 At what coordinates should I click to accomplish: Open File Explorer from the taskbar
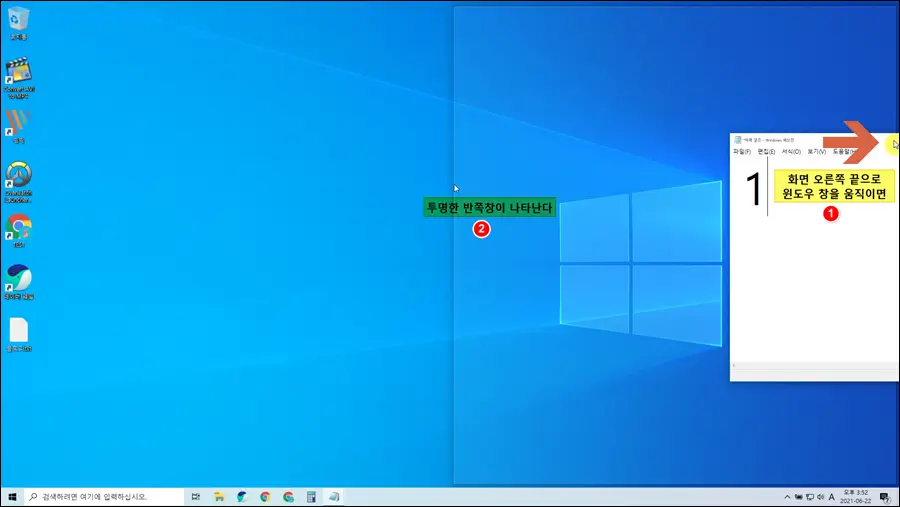219,497
